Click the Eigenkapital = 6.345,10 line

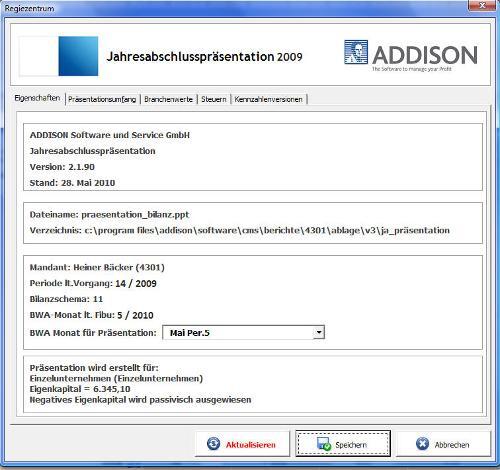point(80,389)
